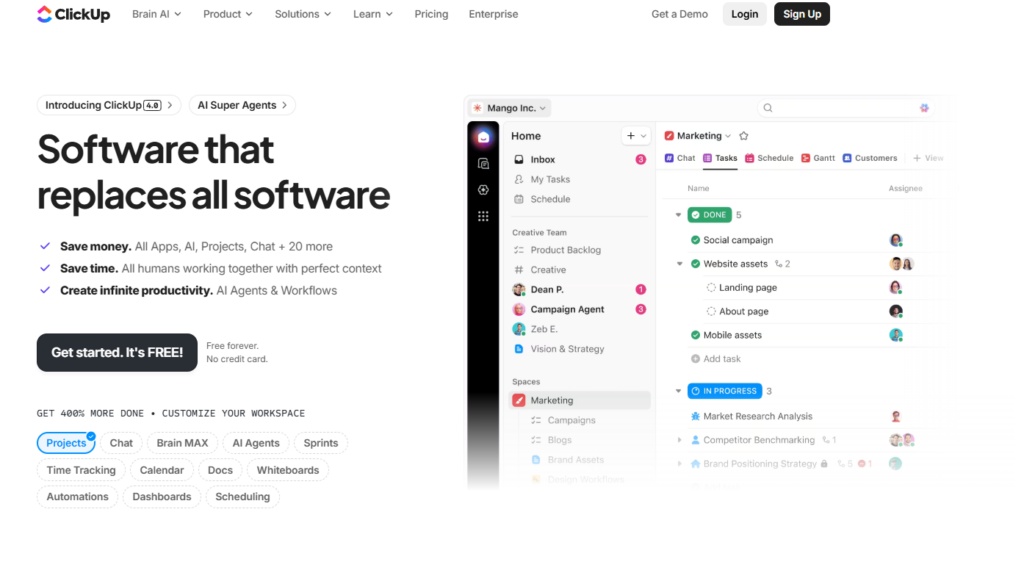Collapse the DONE task group

click(679, 215)
